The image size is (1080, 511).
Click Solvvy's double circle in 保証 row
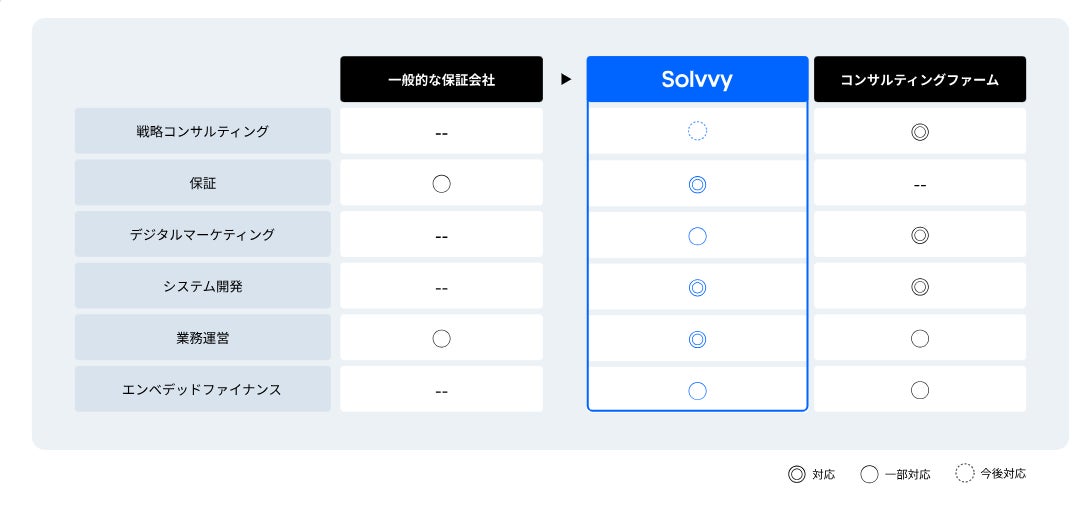[x=698, y=184]
